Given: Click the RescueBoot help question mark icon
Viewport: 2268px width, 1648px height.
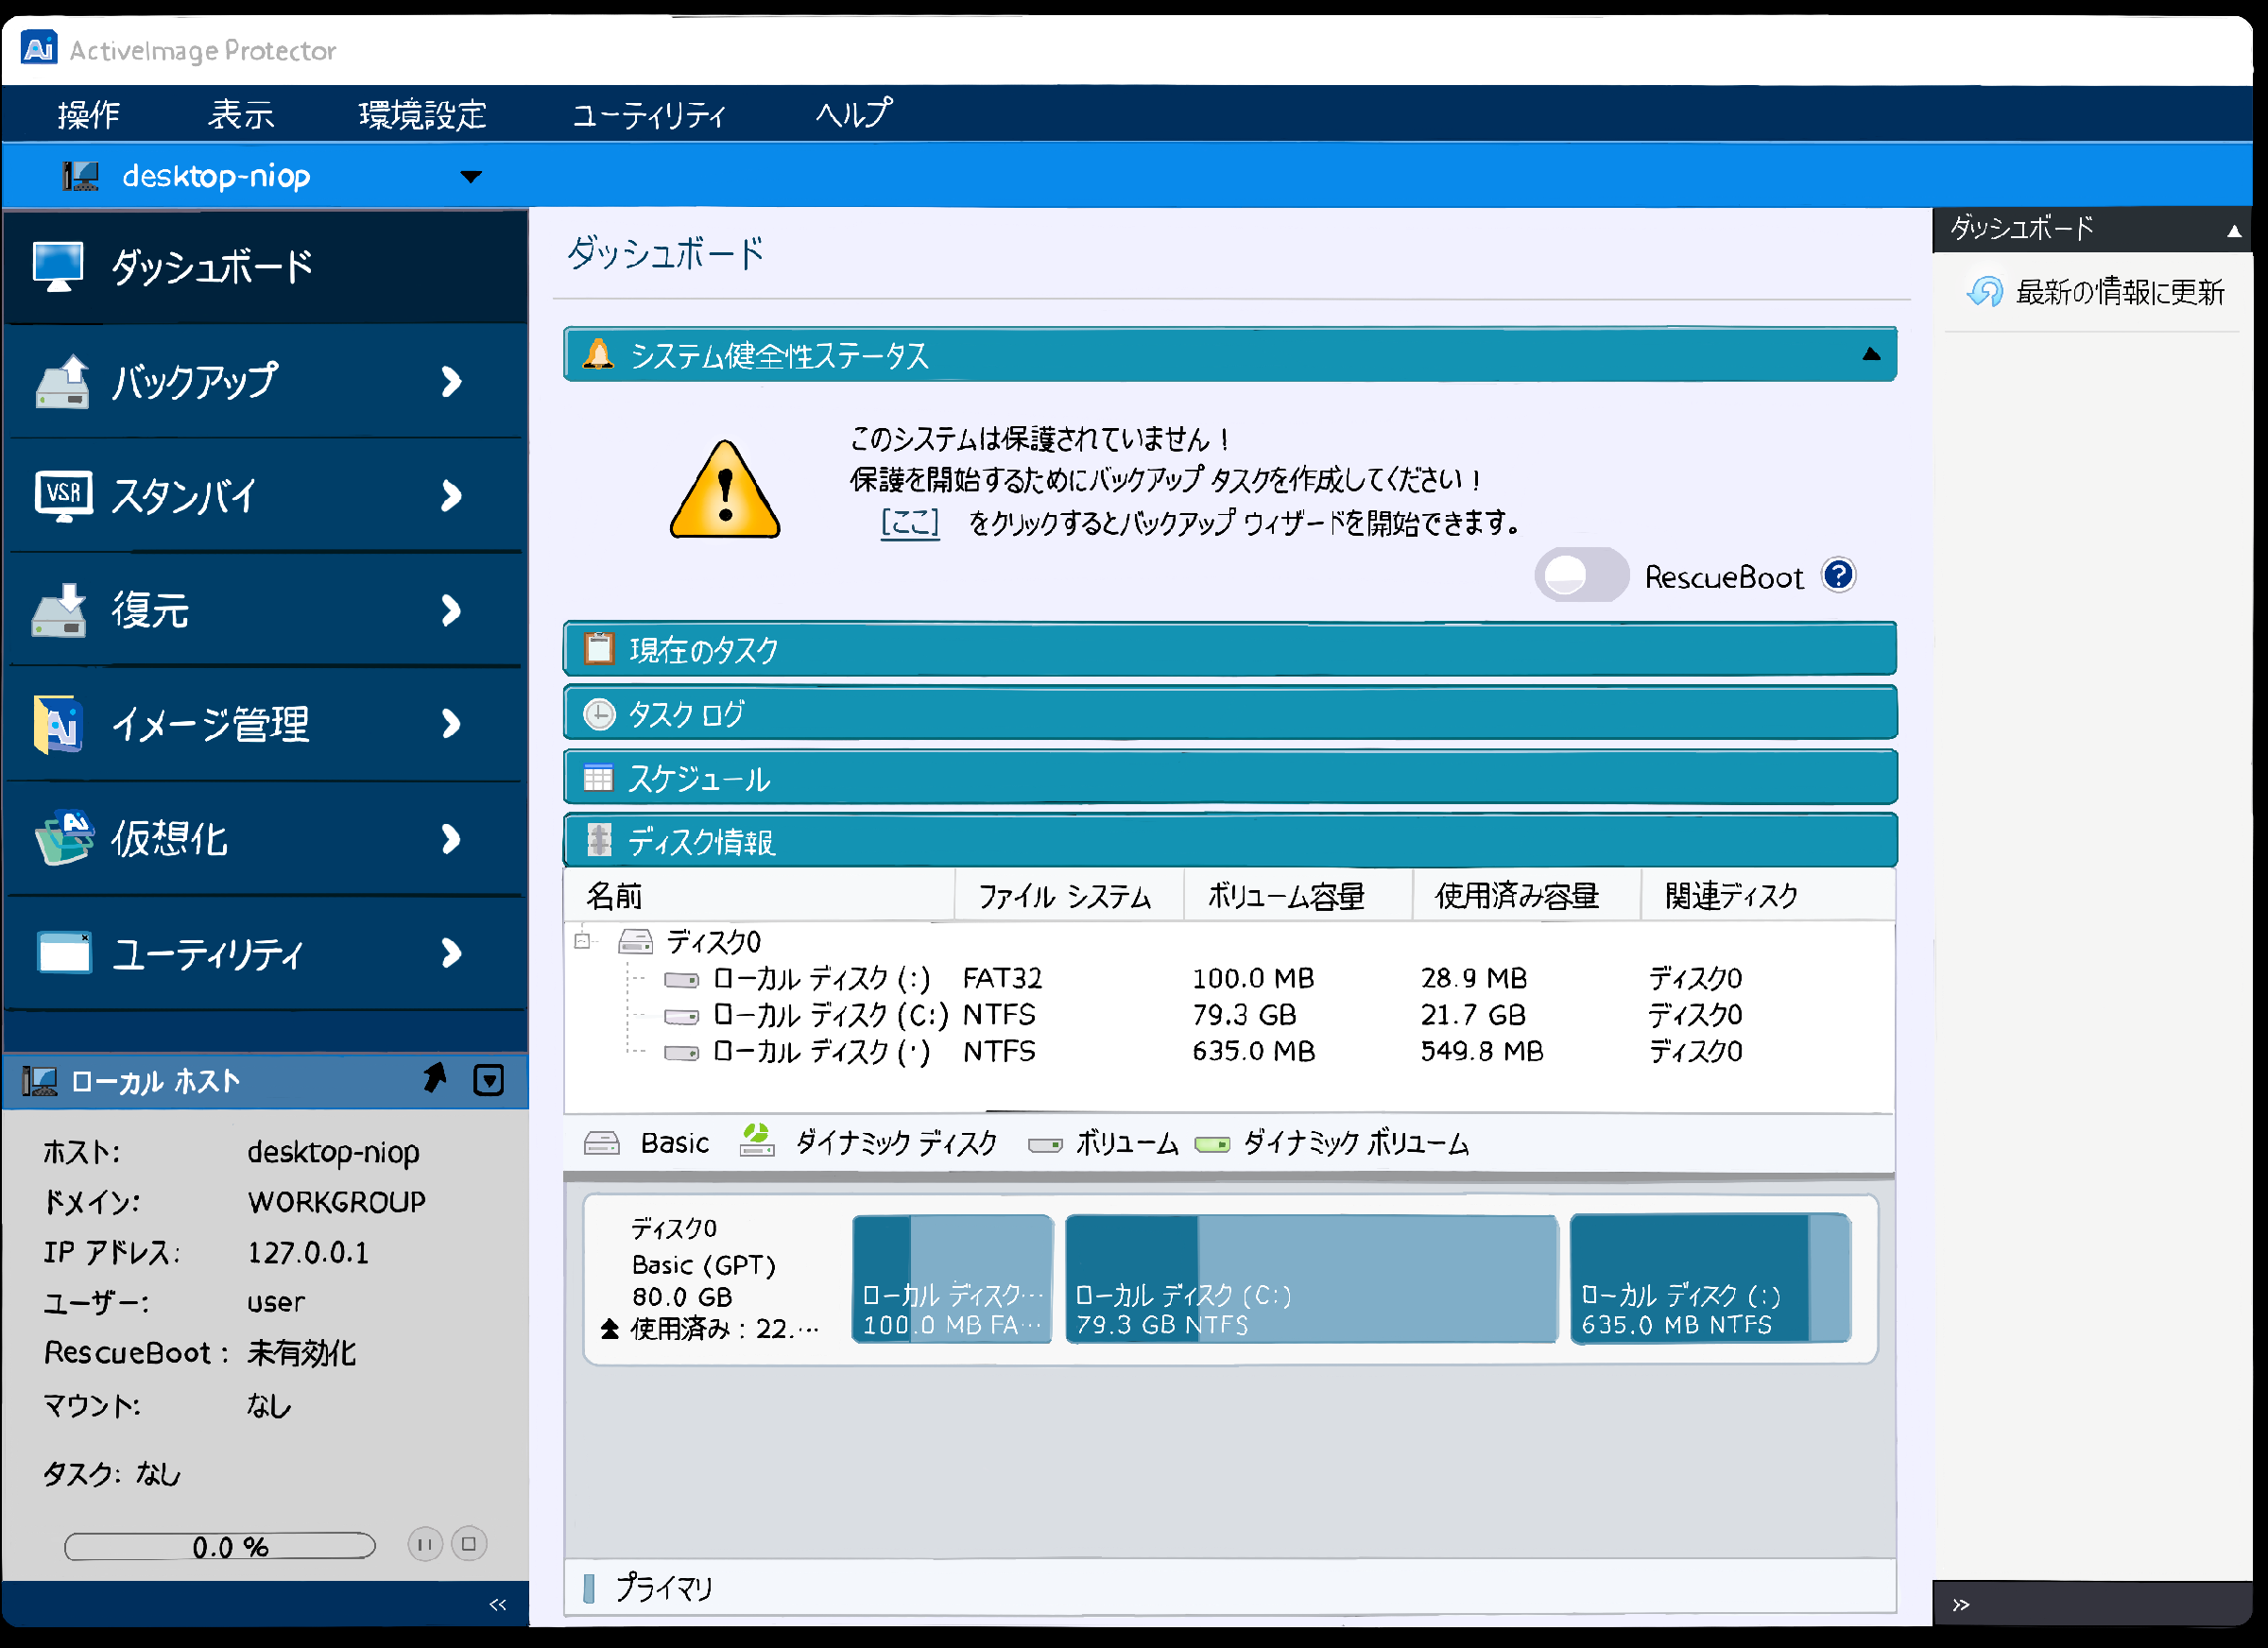Looking at the screenshot, I should 1838,575.
